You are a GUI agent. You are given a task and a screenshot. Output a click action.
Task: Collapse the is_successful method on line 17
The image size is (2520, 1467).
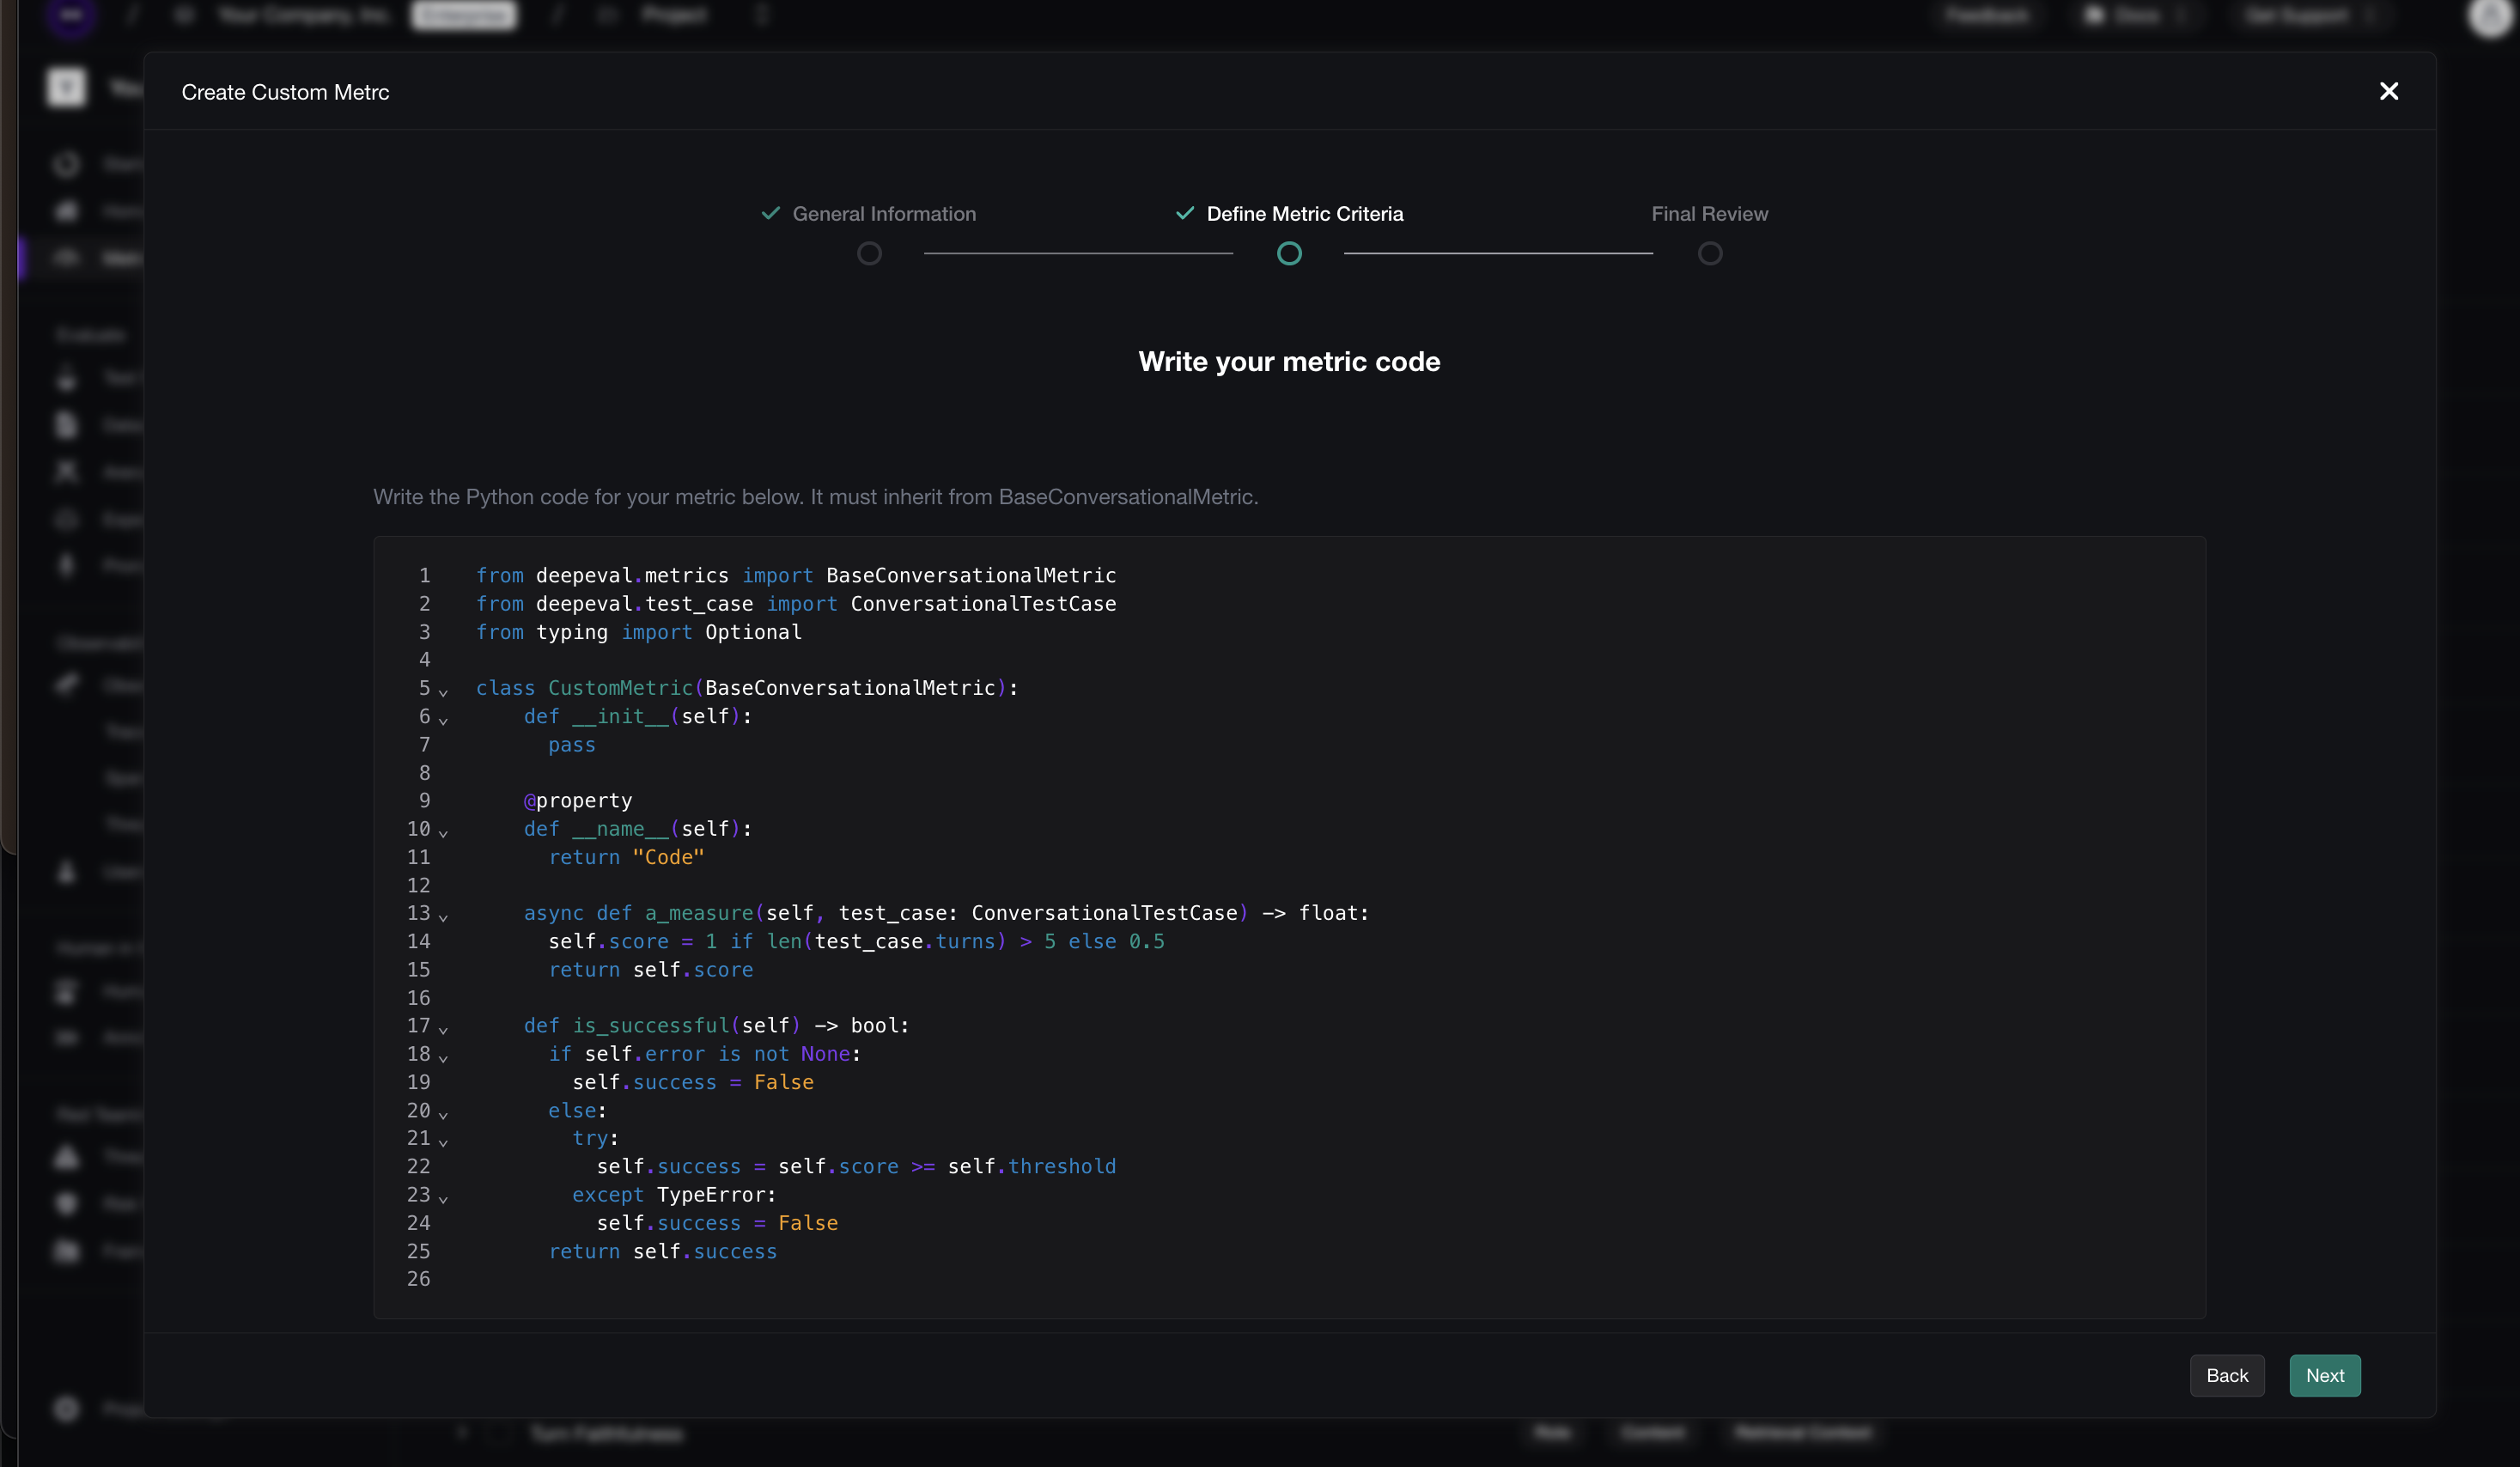click(443, 1029)
